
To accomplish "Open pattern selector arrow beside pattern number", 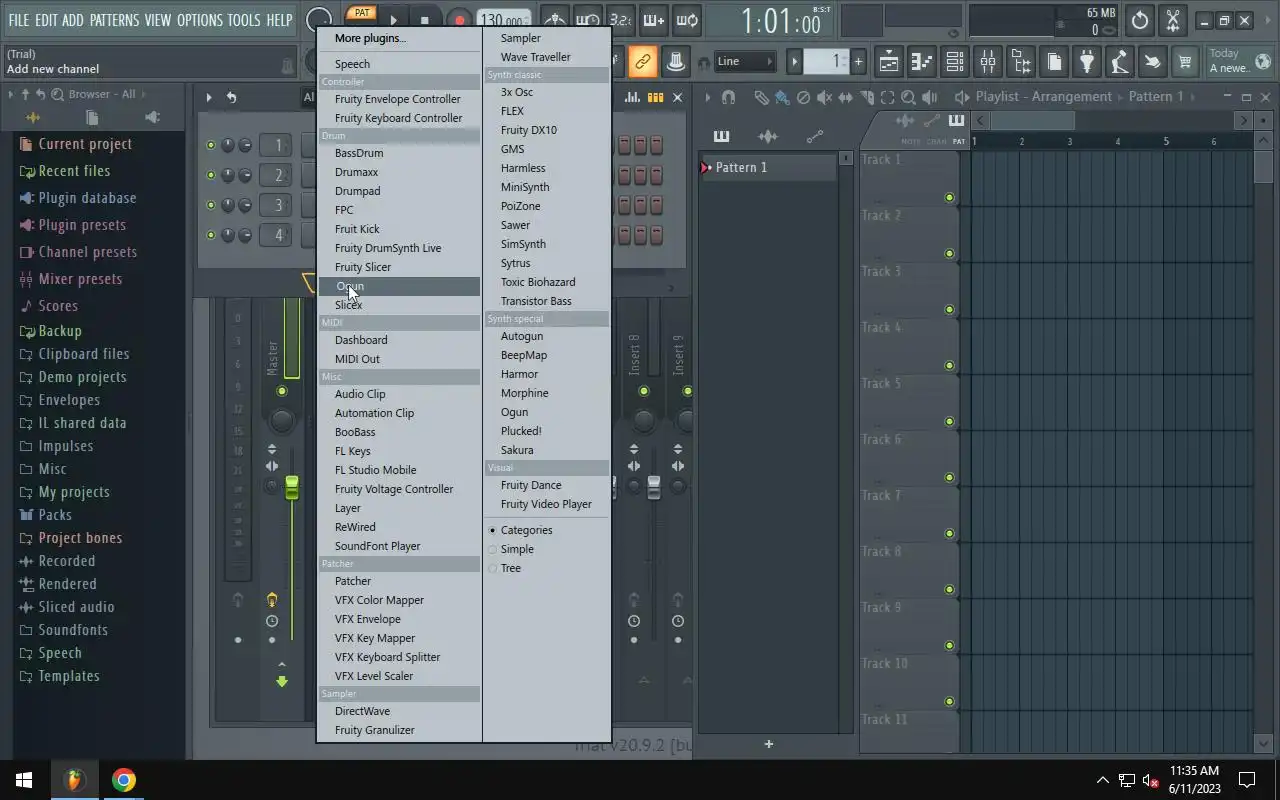I will [x=795, y=62].
